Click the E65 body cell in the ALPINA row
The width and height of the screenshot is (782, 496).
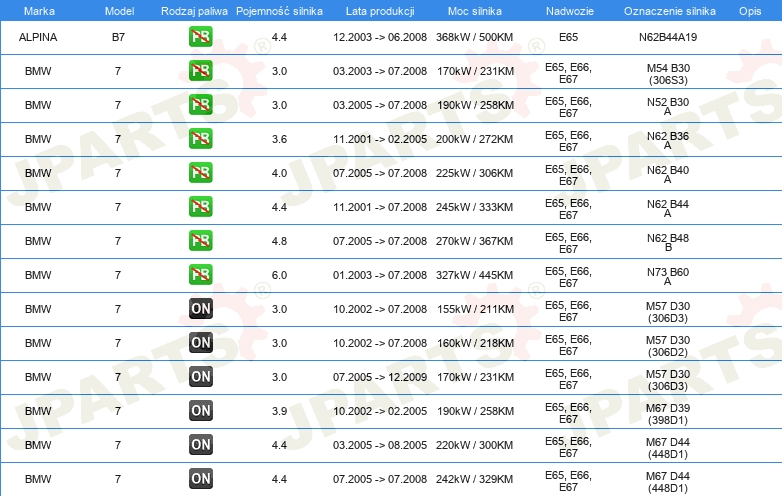point(569,37)
